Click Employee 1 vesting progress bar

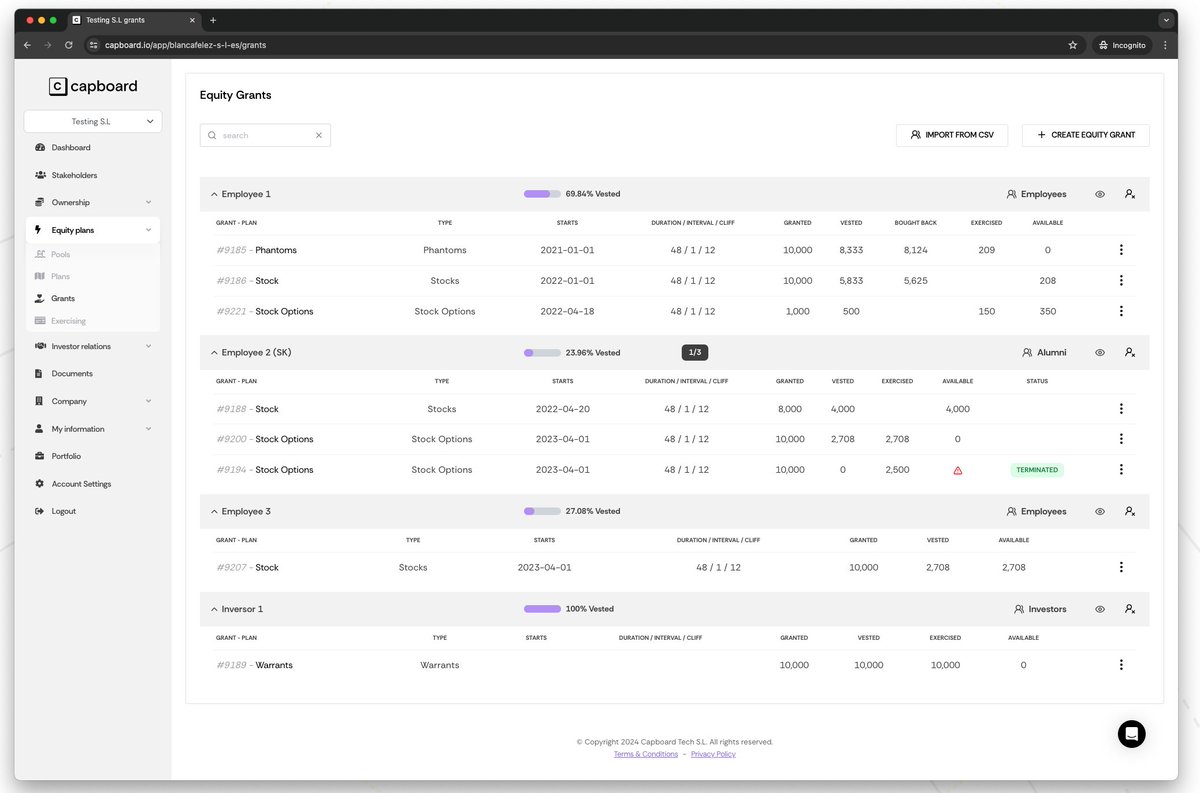click(542, 194)
